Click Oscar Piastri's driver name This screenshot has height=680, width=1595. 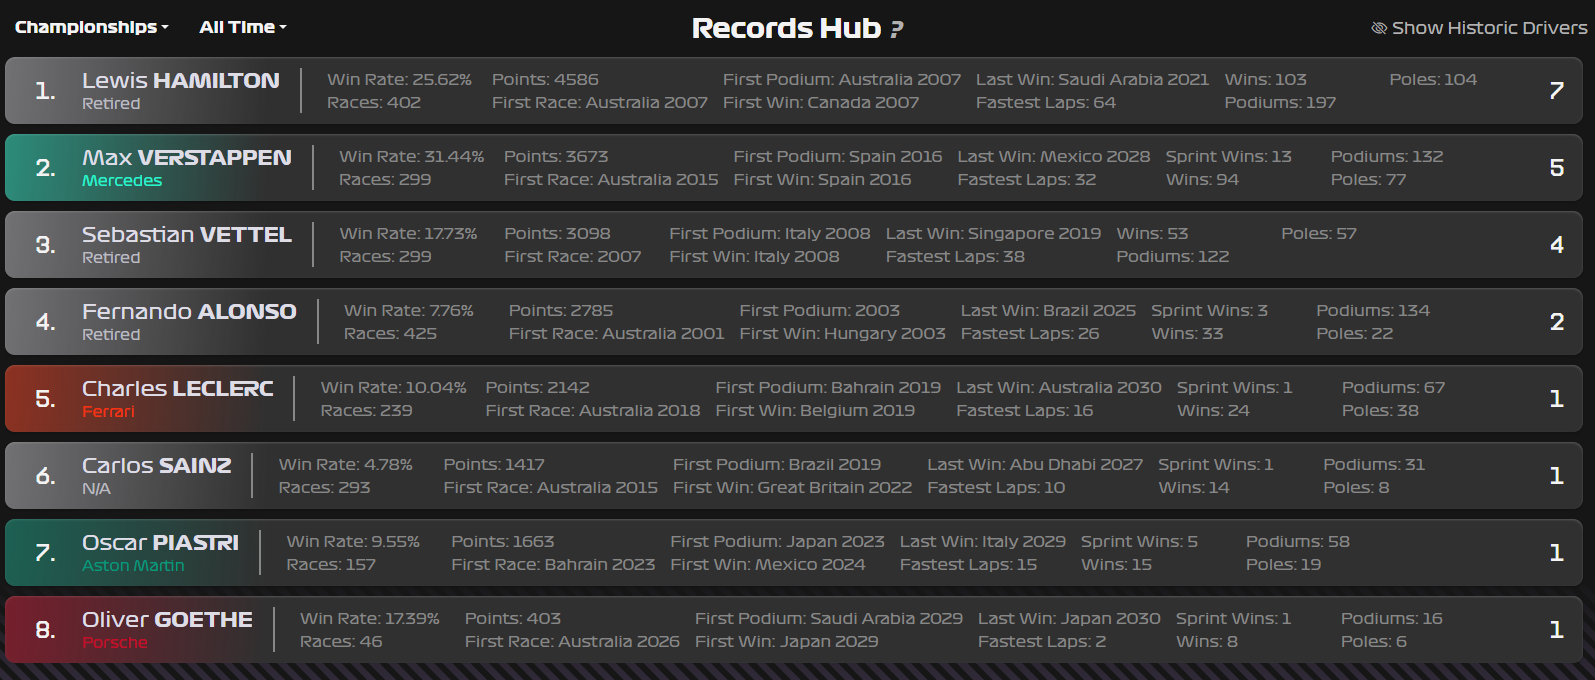click(160, 543)
